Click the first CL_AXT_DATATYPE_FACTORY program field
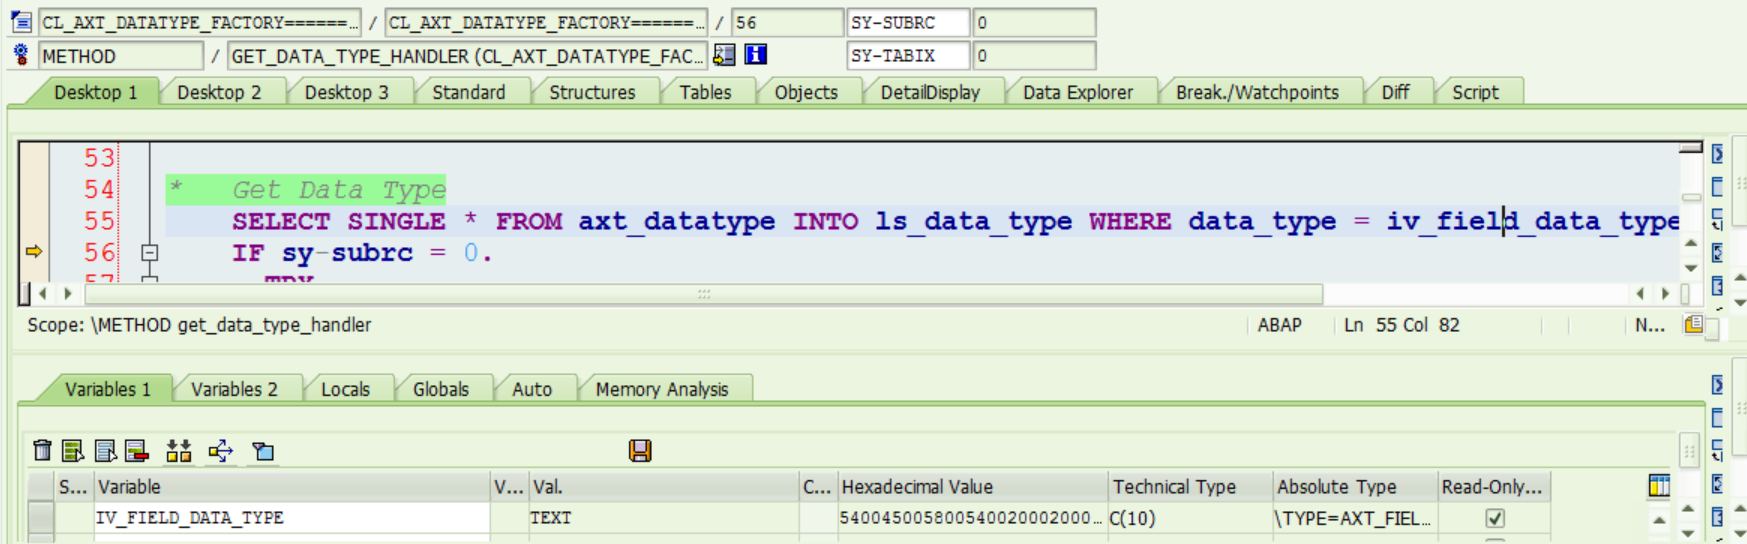The width and height of the screenshot is (1747, 544). (x=199, y=22)
